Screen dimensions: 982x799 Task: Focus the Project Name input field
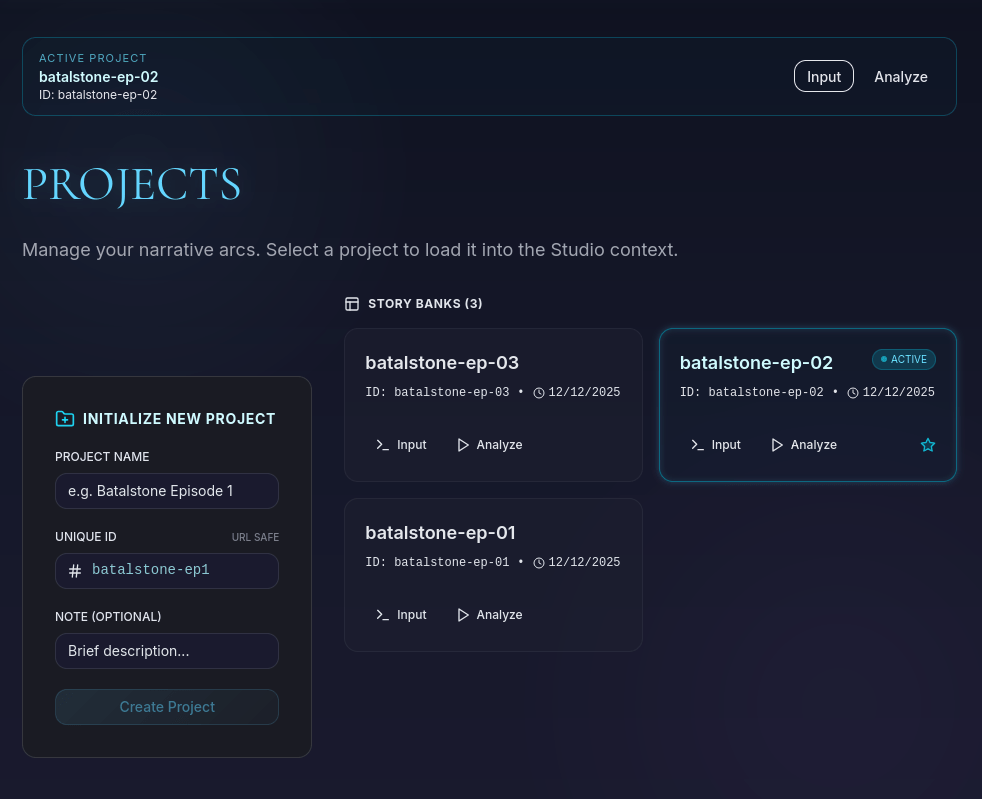coord(167,491)
